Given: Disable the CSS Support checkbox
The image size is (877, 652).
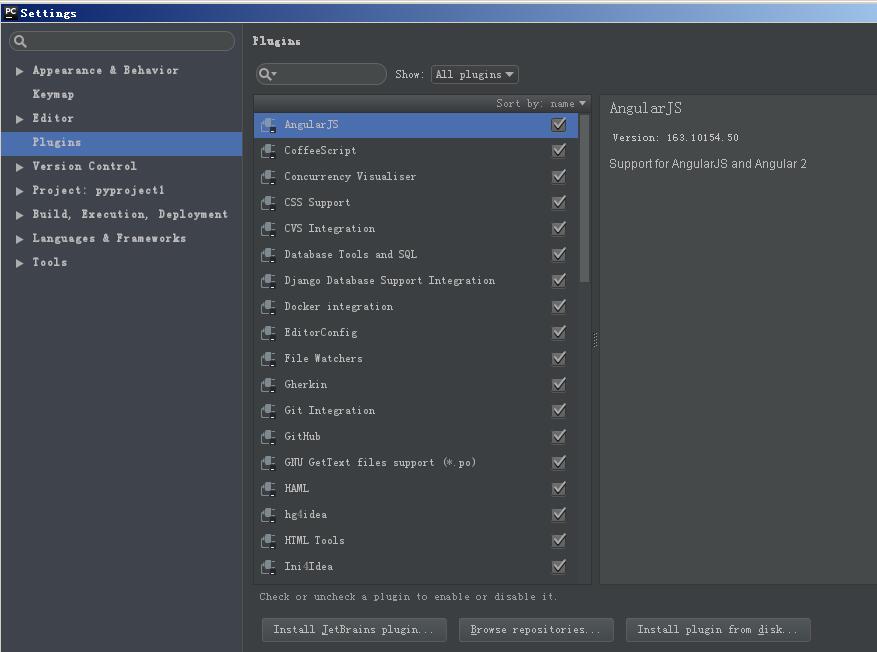Looking at the screenshot, I should [x=559, y=202].
